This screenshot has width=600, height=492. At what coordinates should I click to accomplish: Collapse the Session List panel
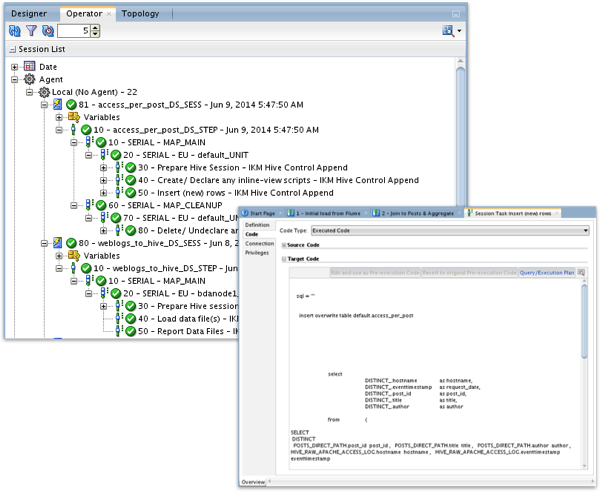(x=13, y=49)
